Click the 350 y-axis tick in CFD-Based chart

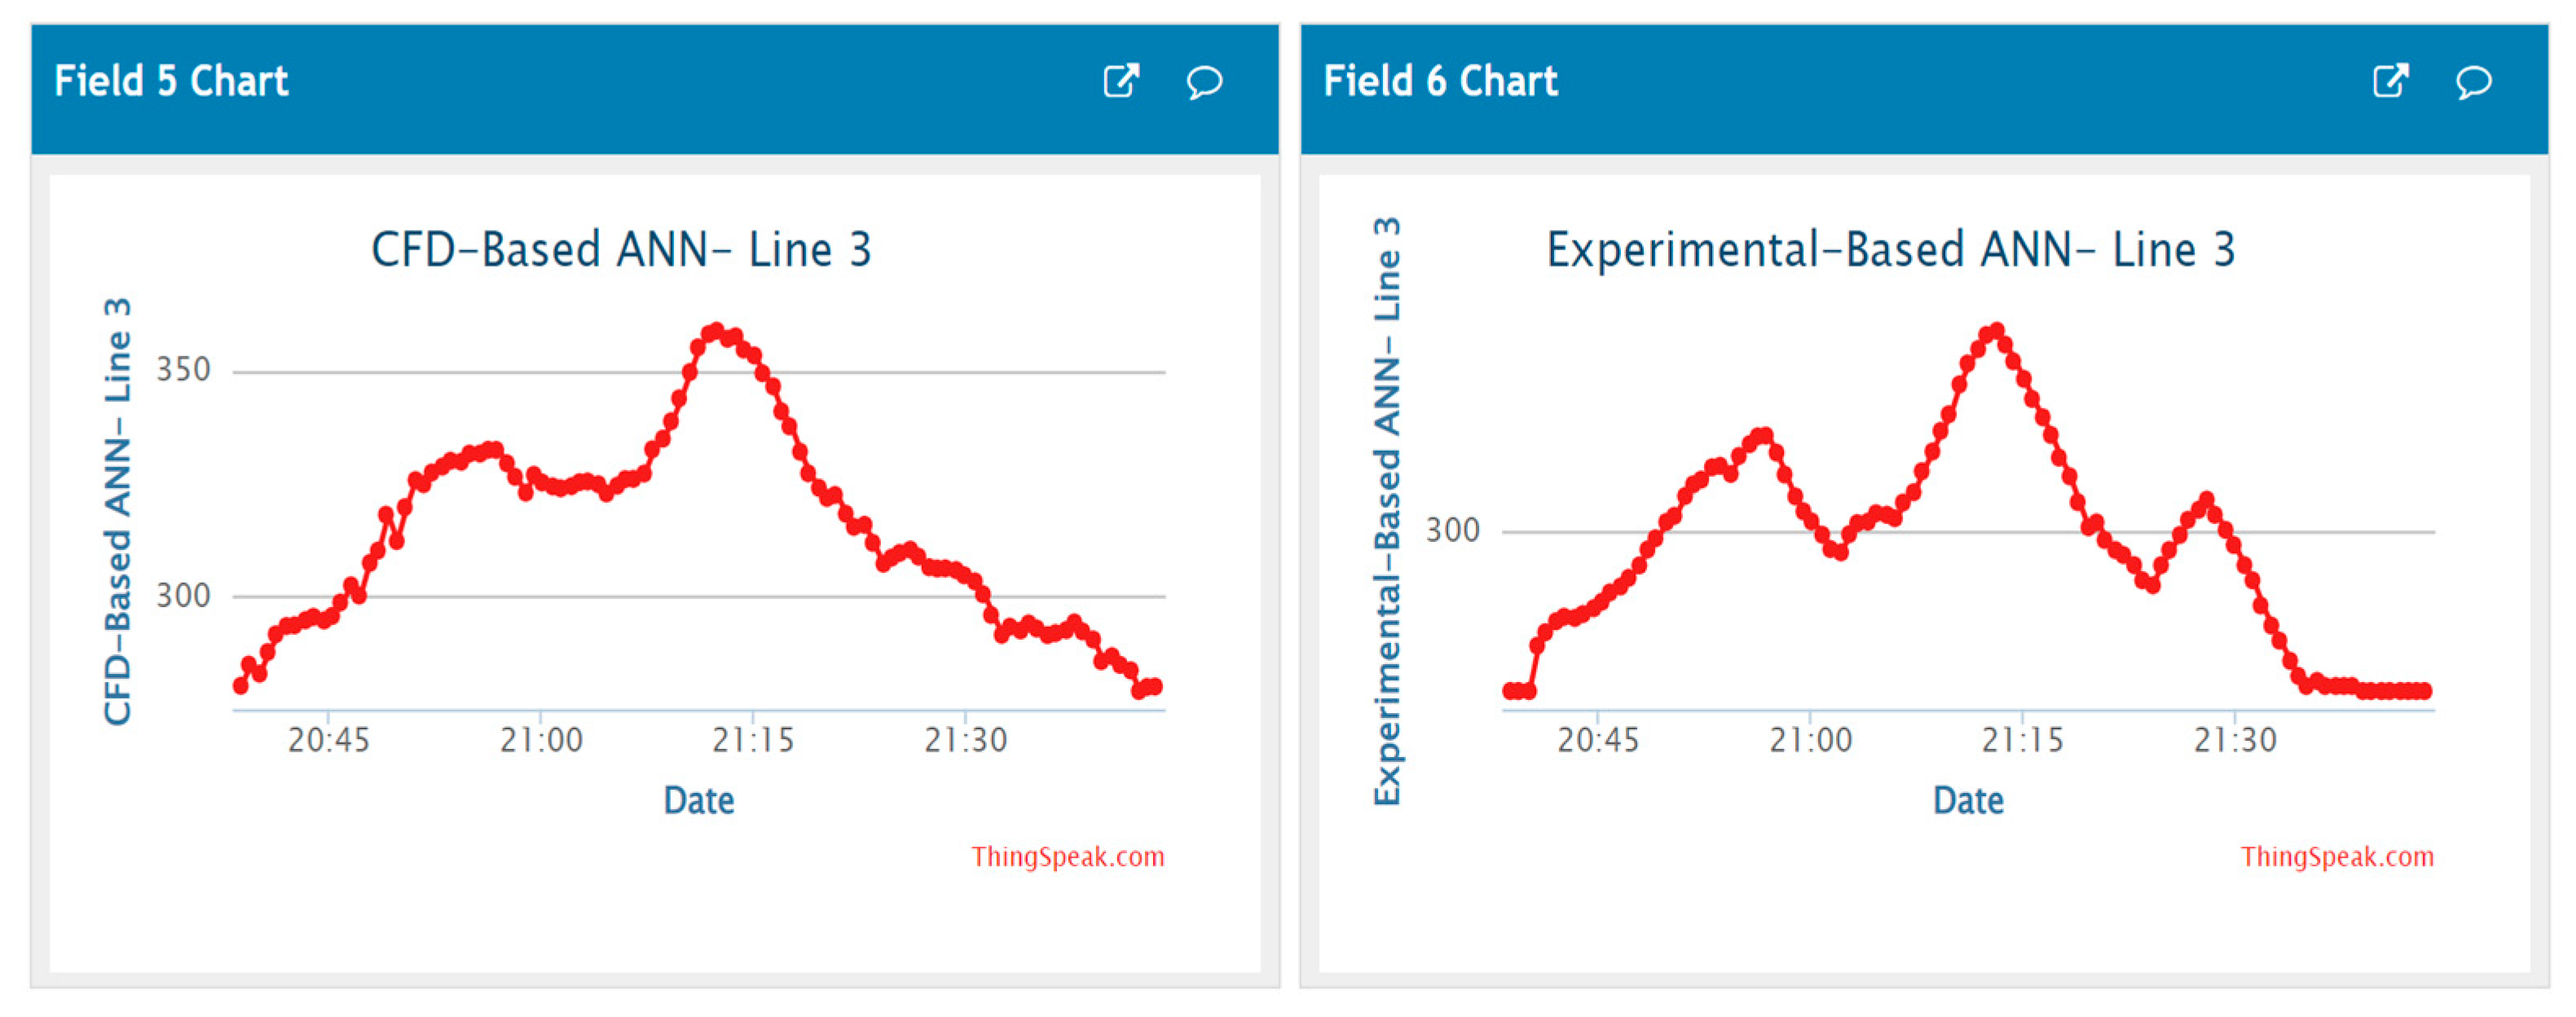point(183,371)
